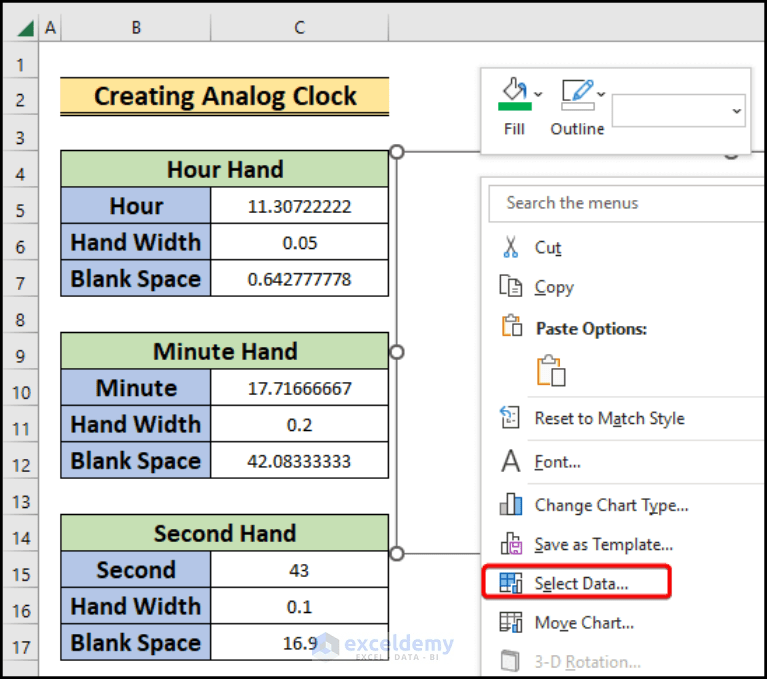Click cell with value 0.2

click(299, 424)
